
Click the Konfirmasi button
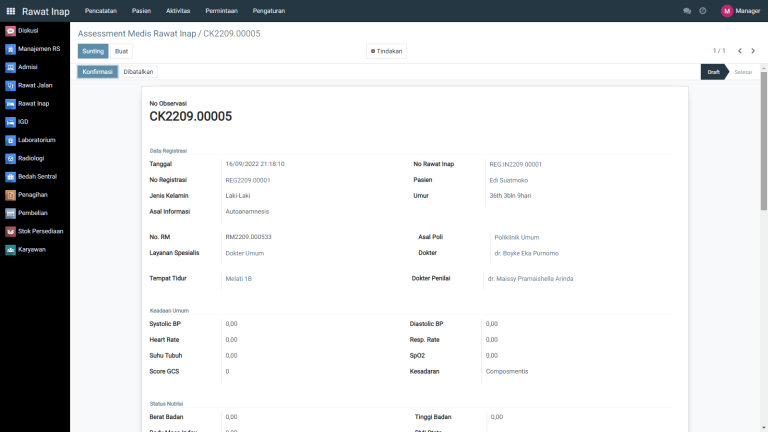[x=97, y=72]
